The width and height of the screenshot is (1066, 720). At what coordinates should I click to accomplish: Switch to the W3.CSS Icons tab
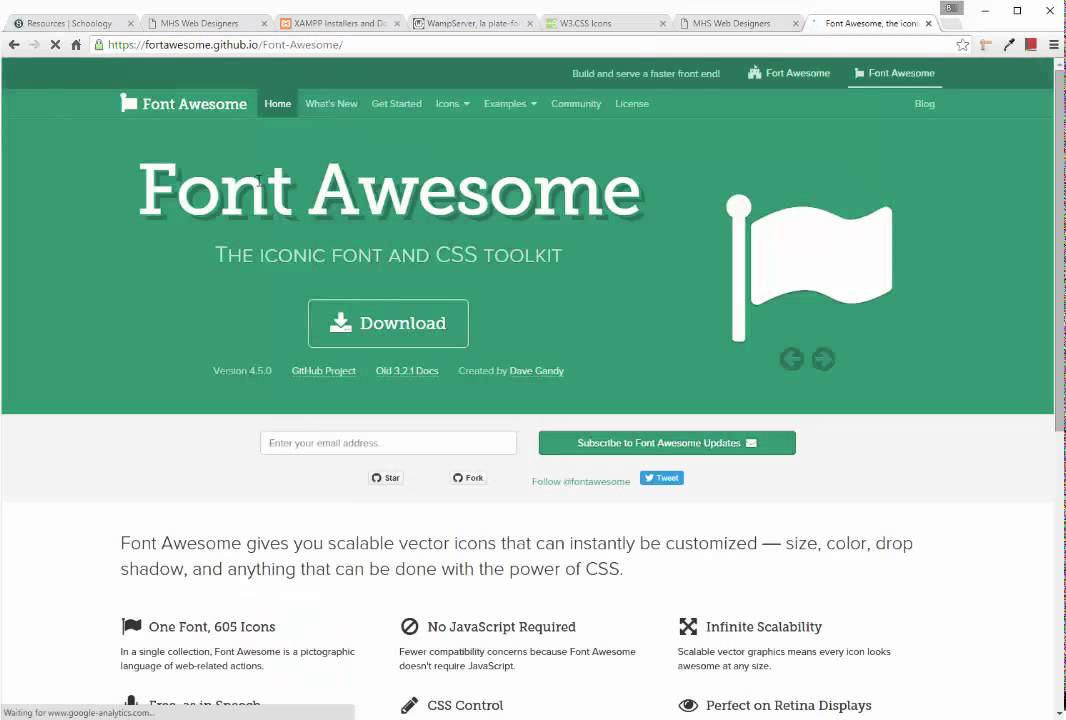pos(598,24)
